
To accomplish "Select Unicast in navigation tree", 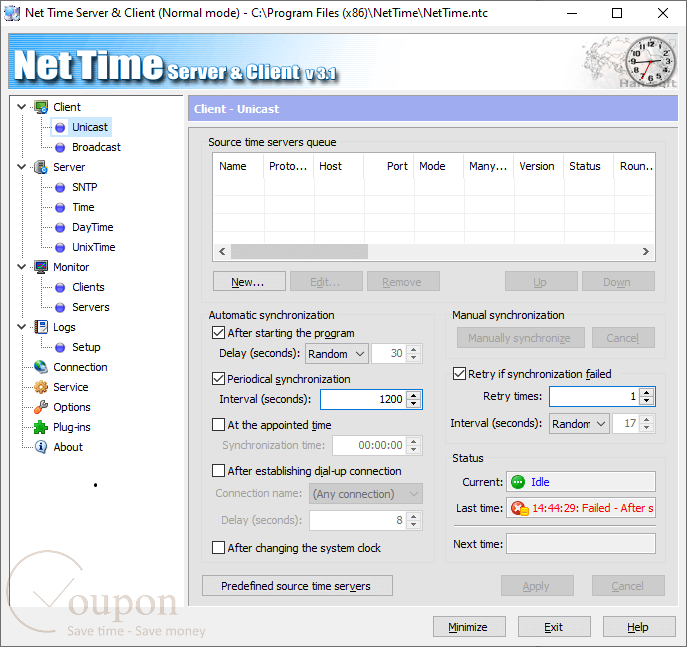I will click(x=89, y=127).
